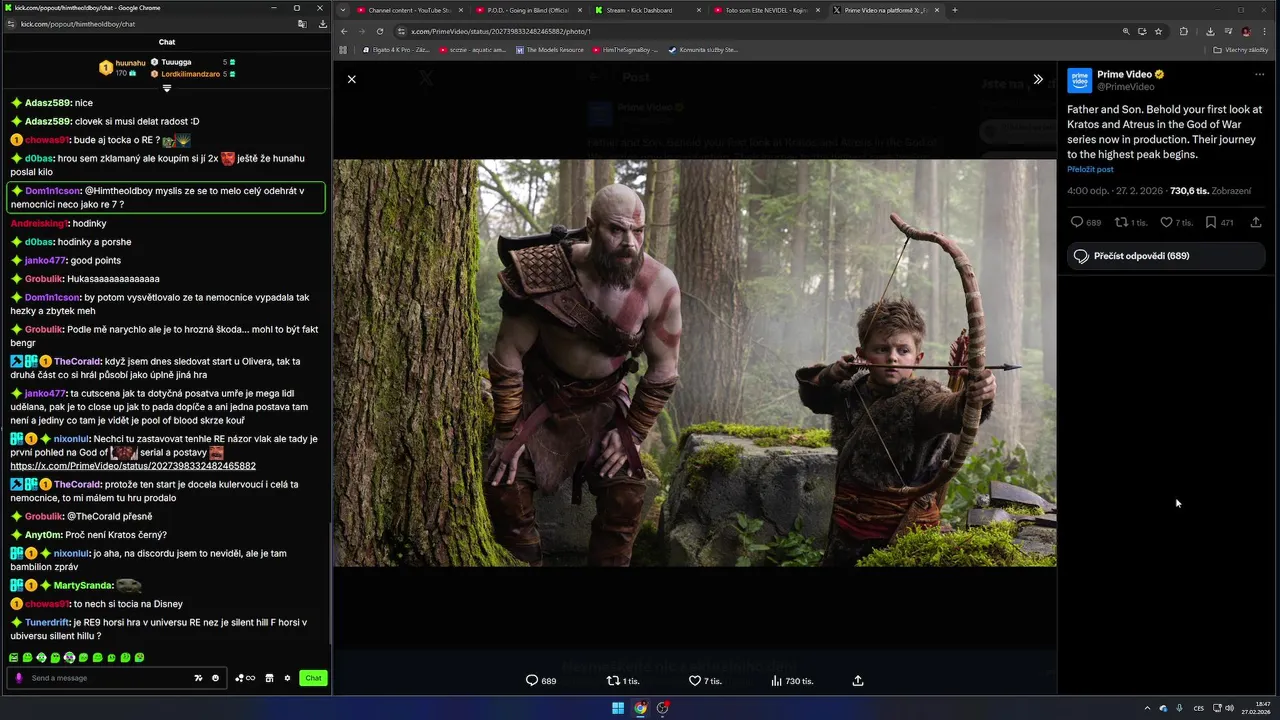Image resolution: width=1280 pixels, height=720 pixels.
Task: Open Přečíst odpovědi (689) replies
Action: click(x=1166, y=256)
